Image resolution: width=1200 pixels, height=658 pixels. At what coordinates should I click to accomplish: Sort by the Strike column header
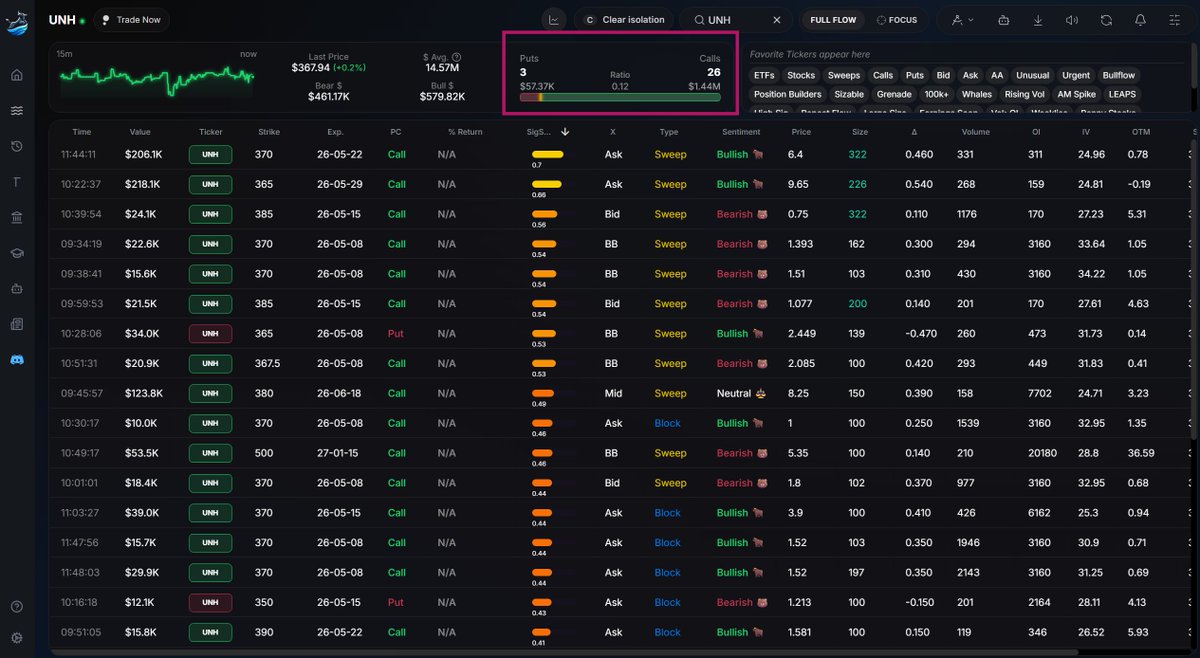pyautogui.click(x=269, y=132)
